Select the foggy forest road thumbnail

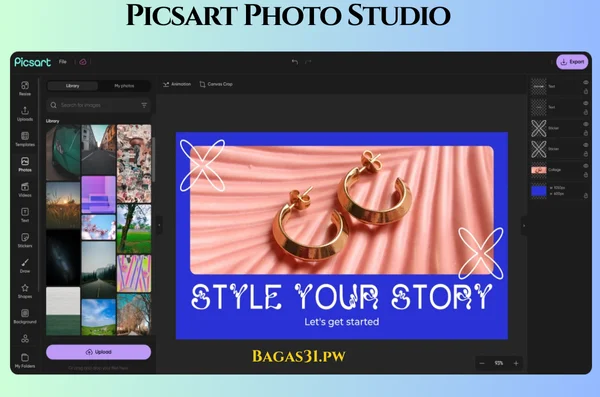click(x=98, y=270)
